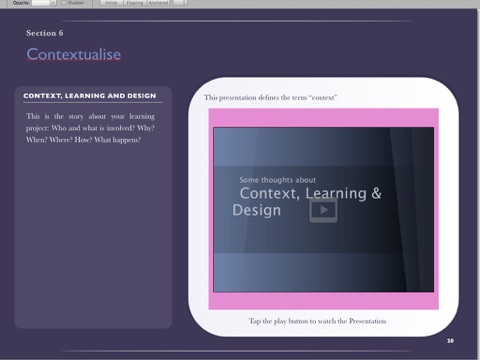Select the Contextualise title text
480x360 pixels.
(74, 54)
